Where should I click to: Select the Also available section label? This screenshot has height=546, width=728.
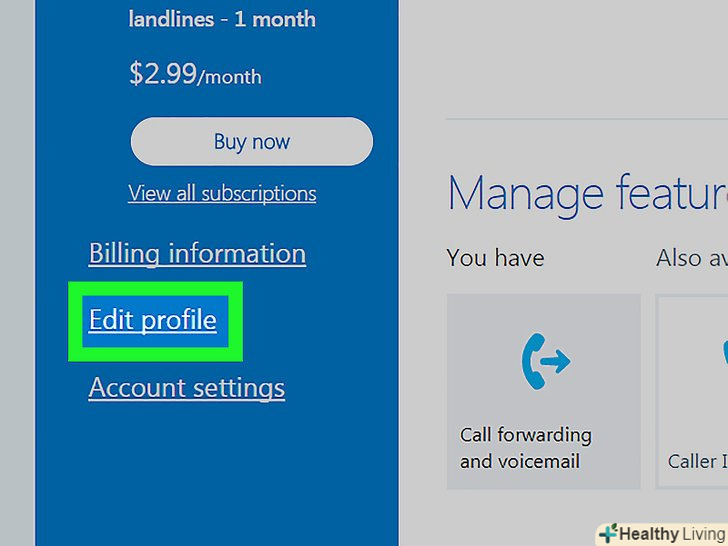(x=692, y=258)
